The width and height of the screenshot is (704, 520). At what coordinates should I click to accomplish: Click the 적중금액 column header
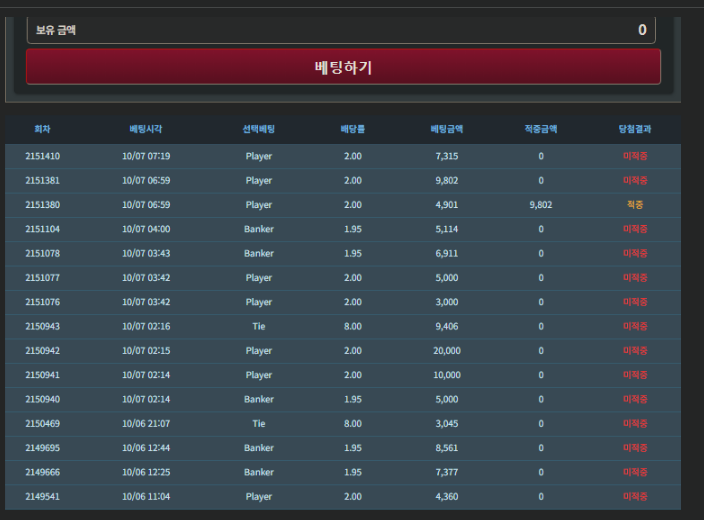coord(541,129)
